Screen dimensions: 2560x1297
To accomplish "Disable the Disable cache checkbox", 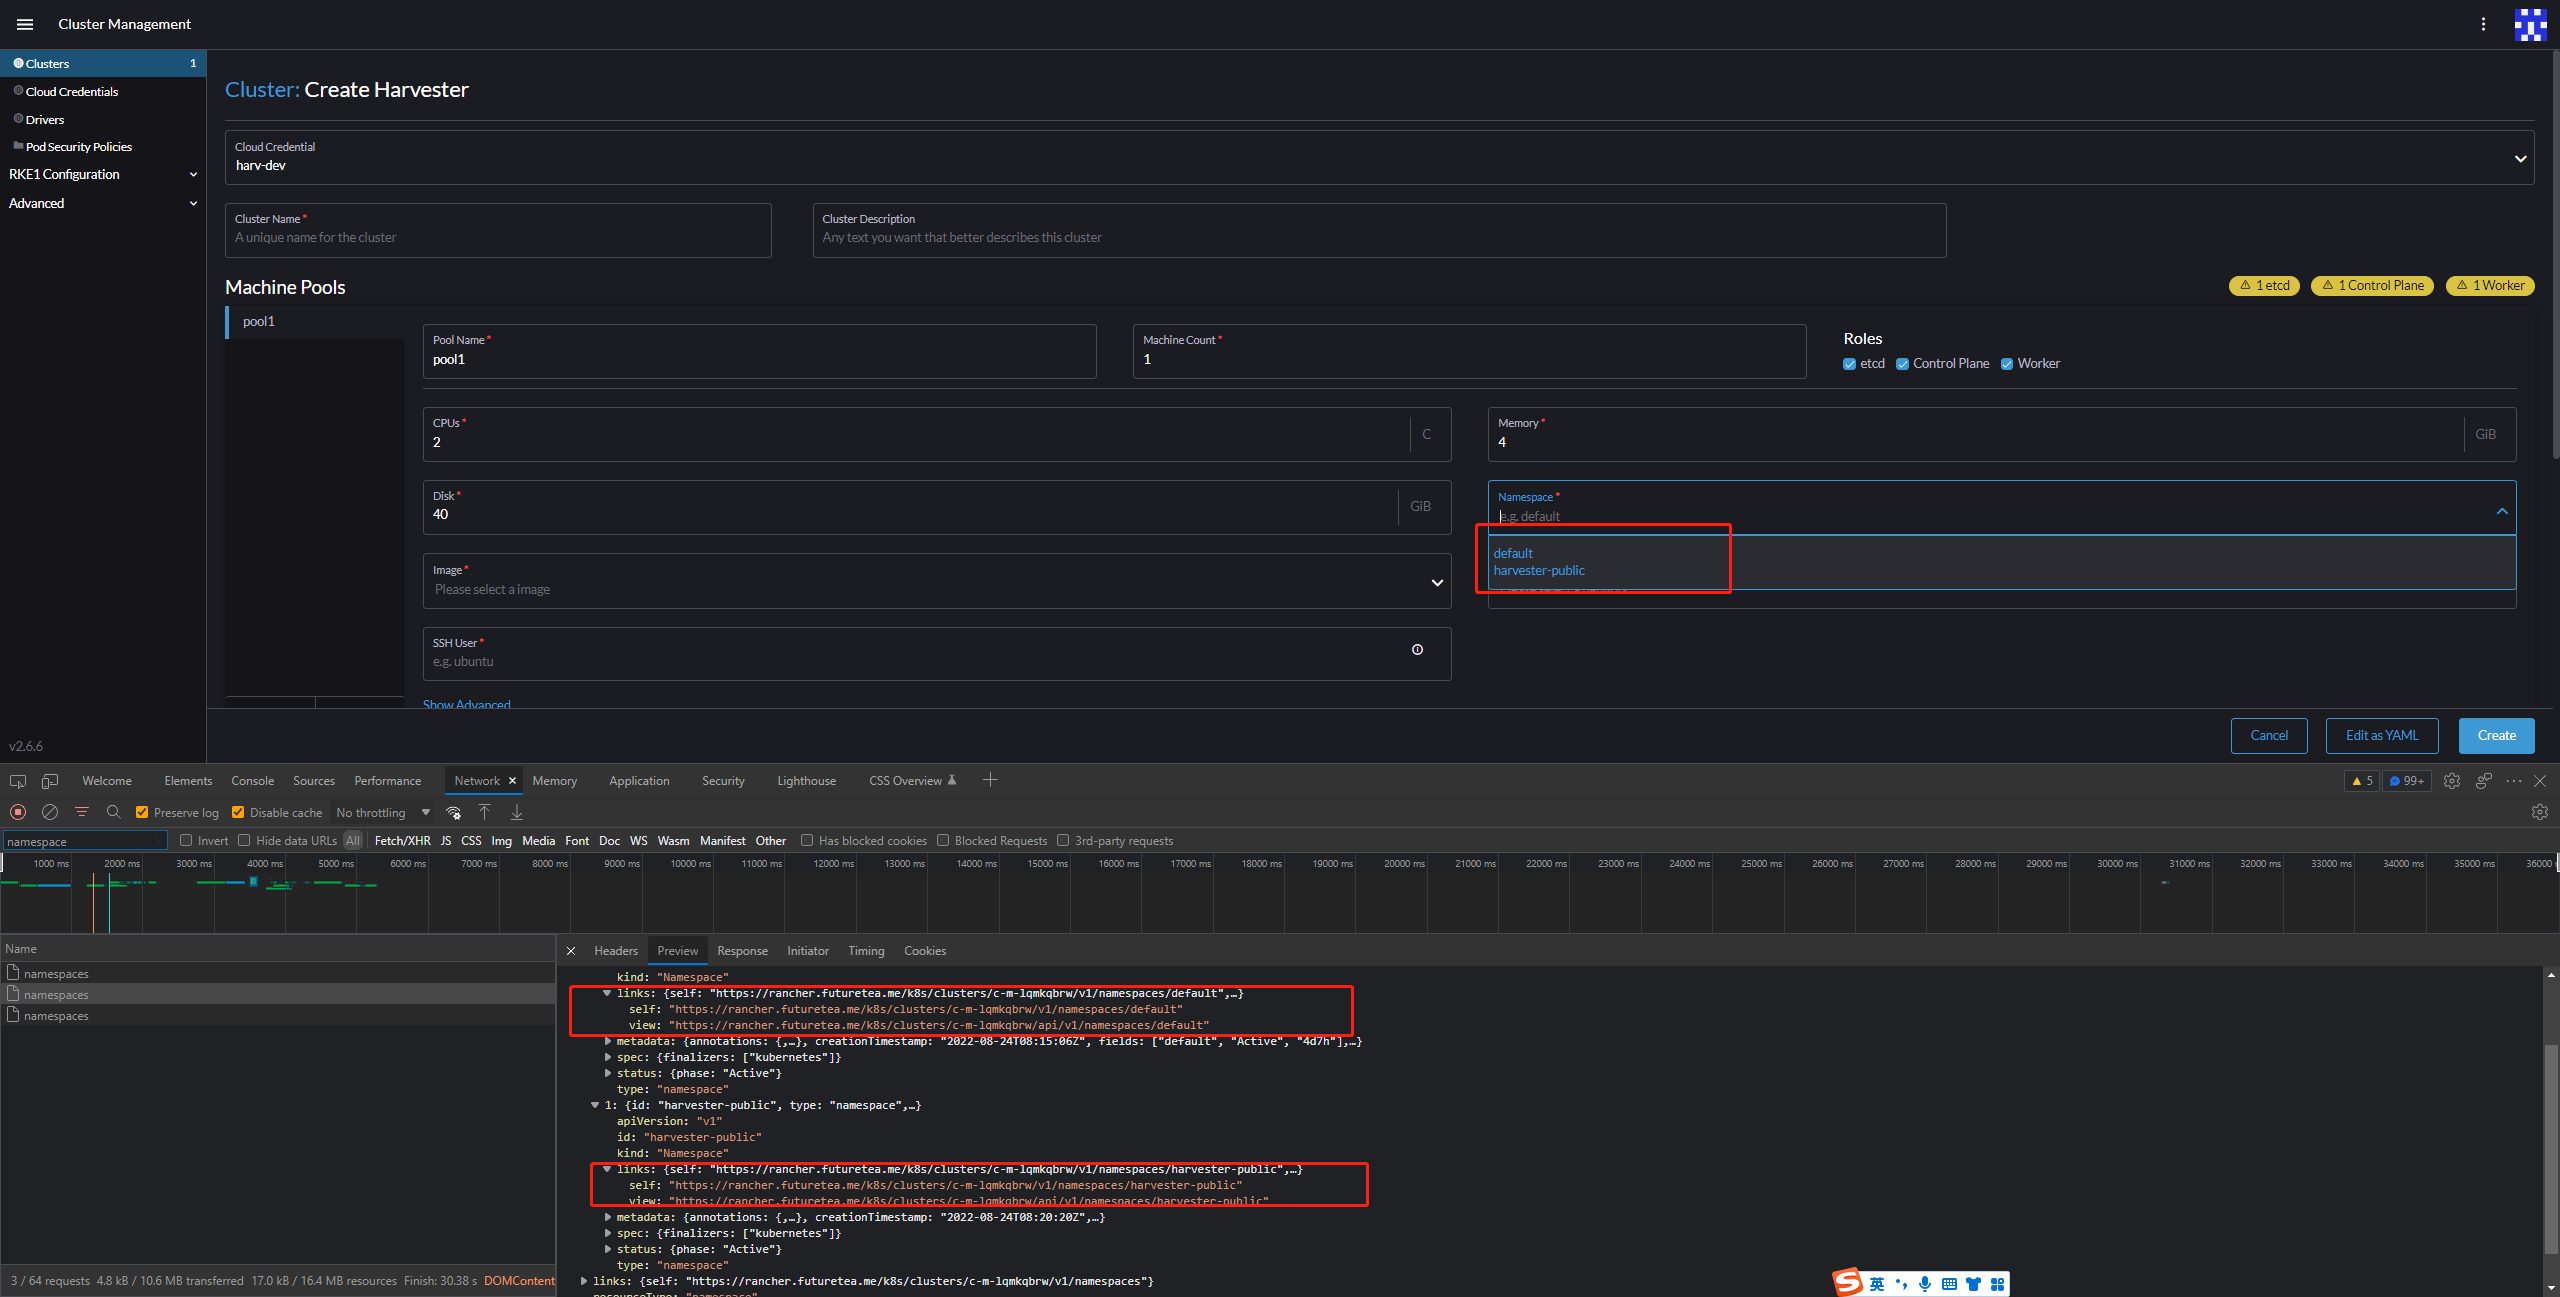I will [x=239, y=812].
